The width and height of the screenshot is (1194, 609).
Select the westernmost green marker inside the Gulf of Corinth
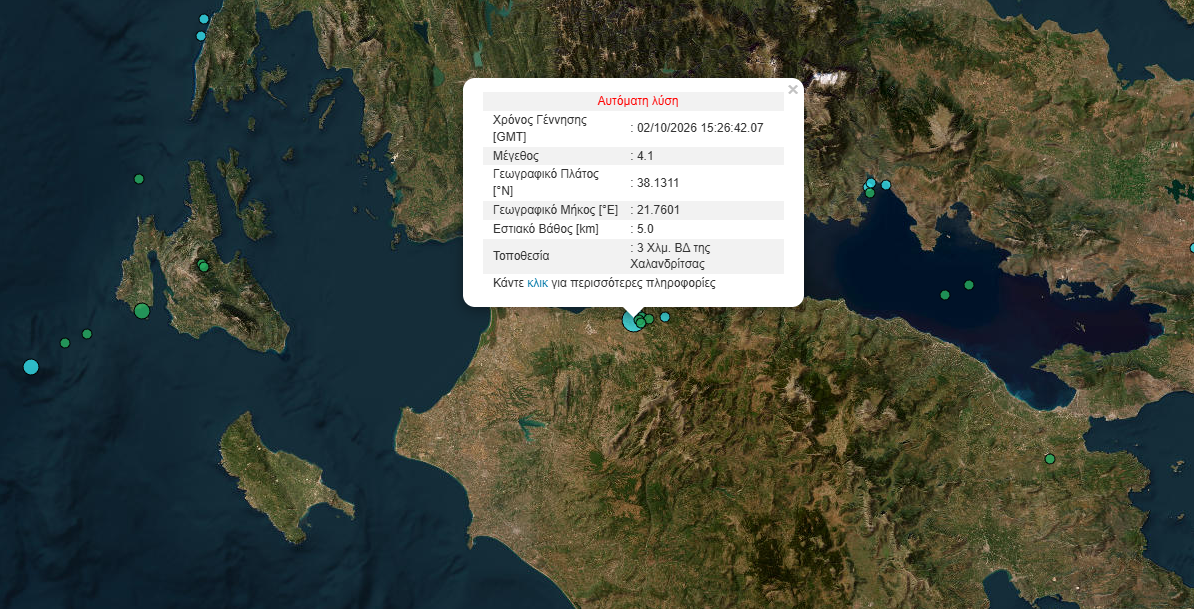click(x=945, y=295)
